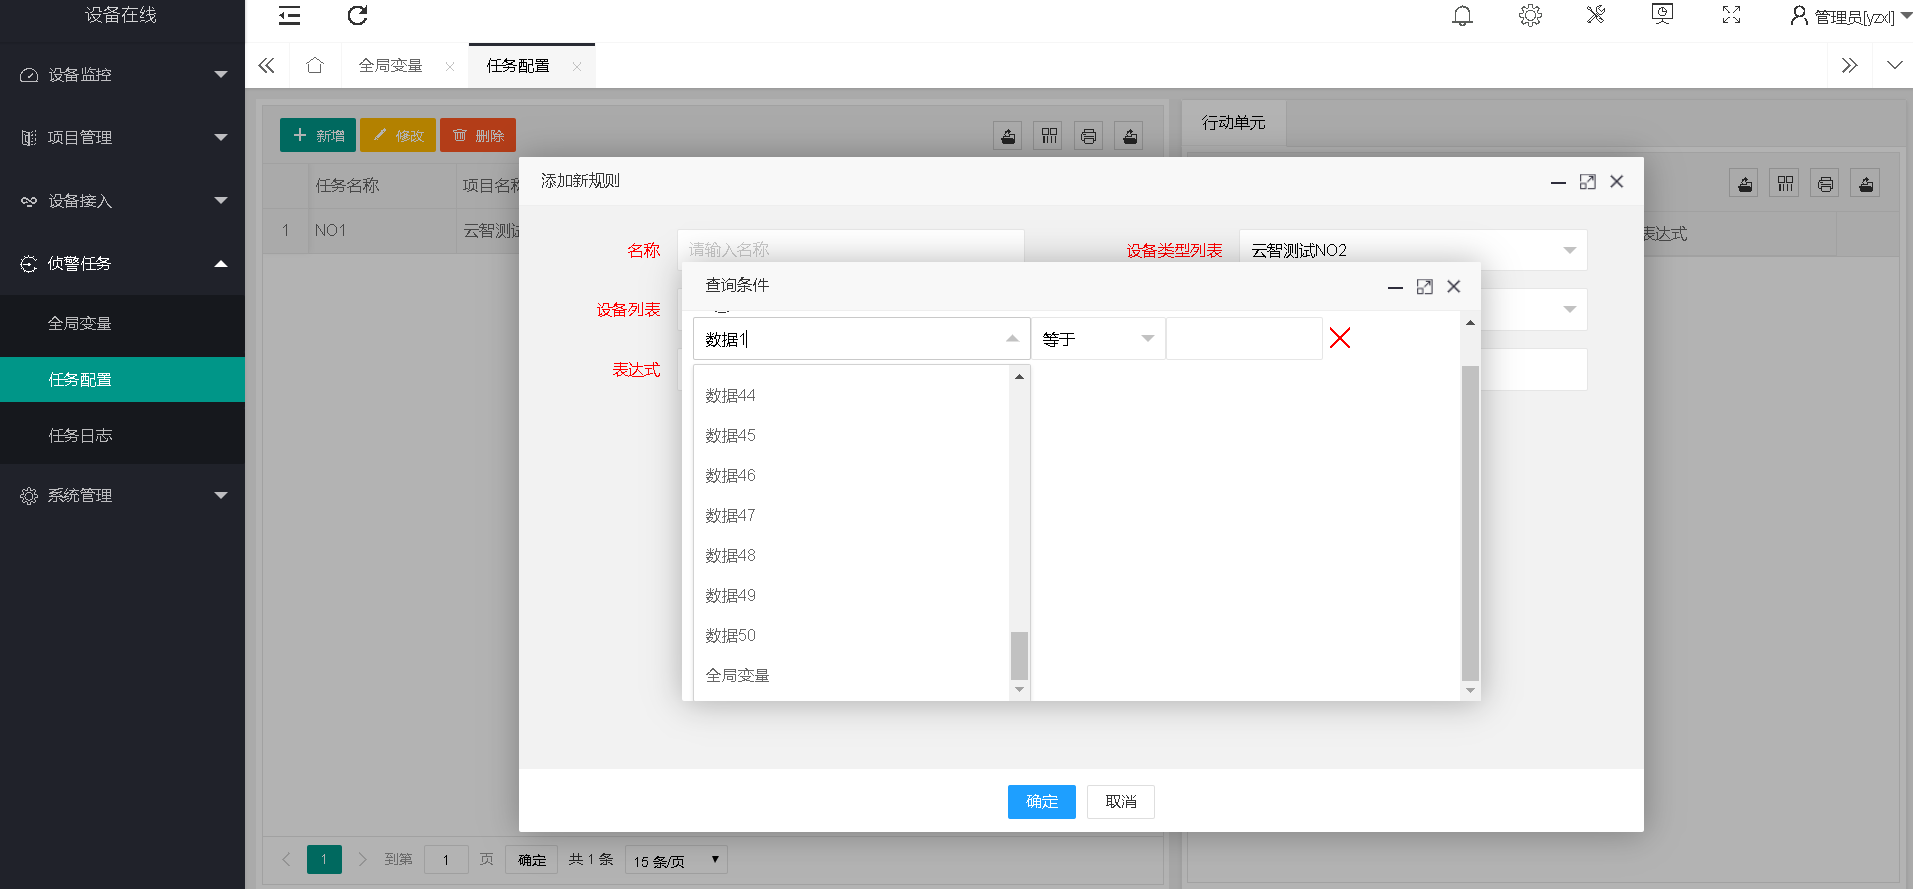Screen dimensions: 1913x889
Task: Expand the 系统管理 sidebar menu
Action: click(122, 495)
